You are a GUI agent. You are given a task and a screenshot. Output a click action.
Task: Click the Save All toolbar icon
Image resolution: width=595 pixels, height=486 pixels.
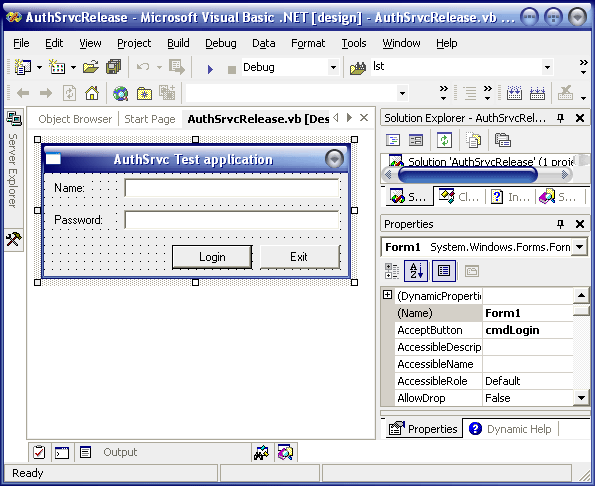coord(113,67)
